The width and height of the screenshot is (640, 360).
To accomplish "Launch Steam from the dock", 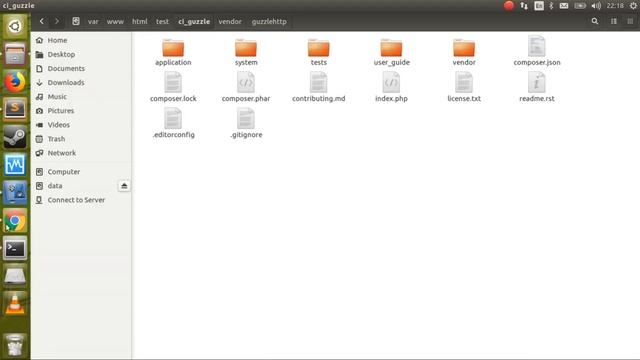I will pos(15,137).
